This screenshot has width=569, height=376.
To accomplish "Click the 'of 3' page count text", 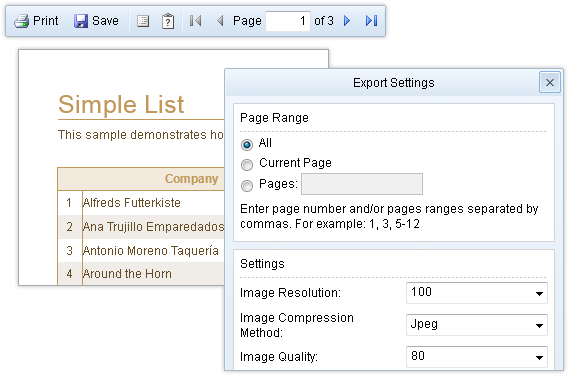I will [x=324, y=21].
